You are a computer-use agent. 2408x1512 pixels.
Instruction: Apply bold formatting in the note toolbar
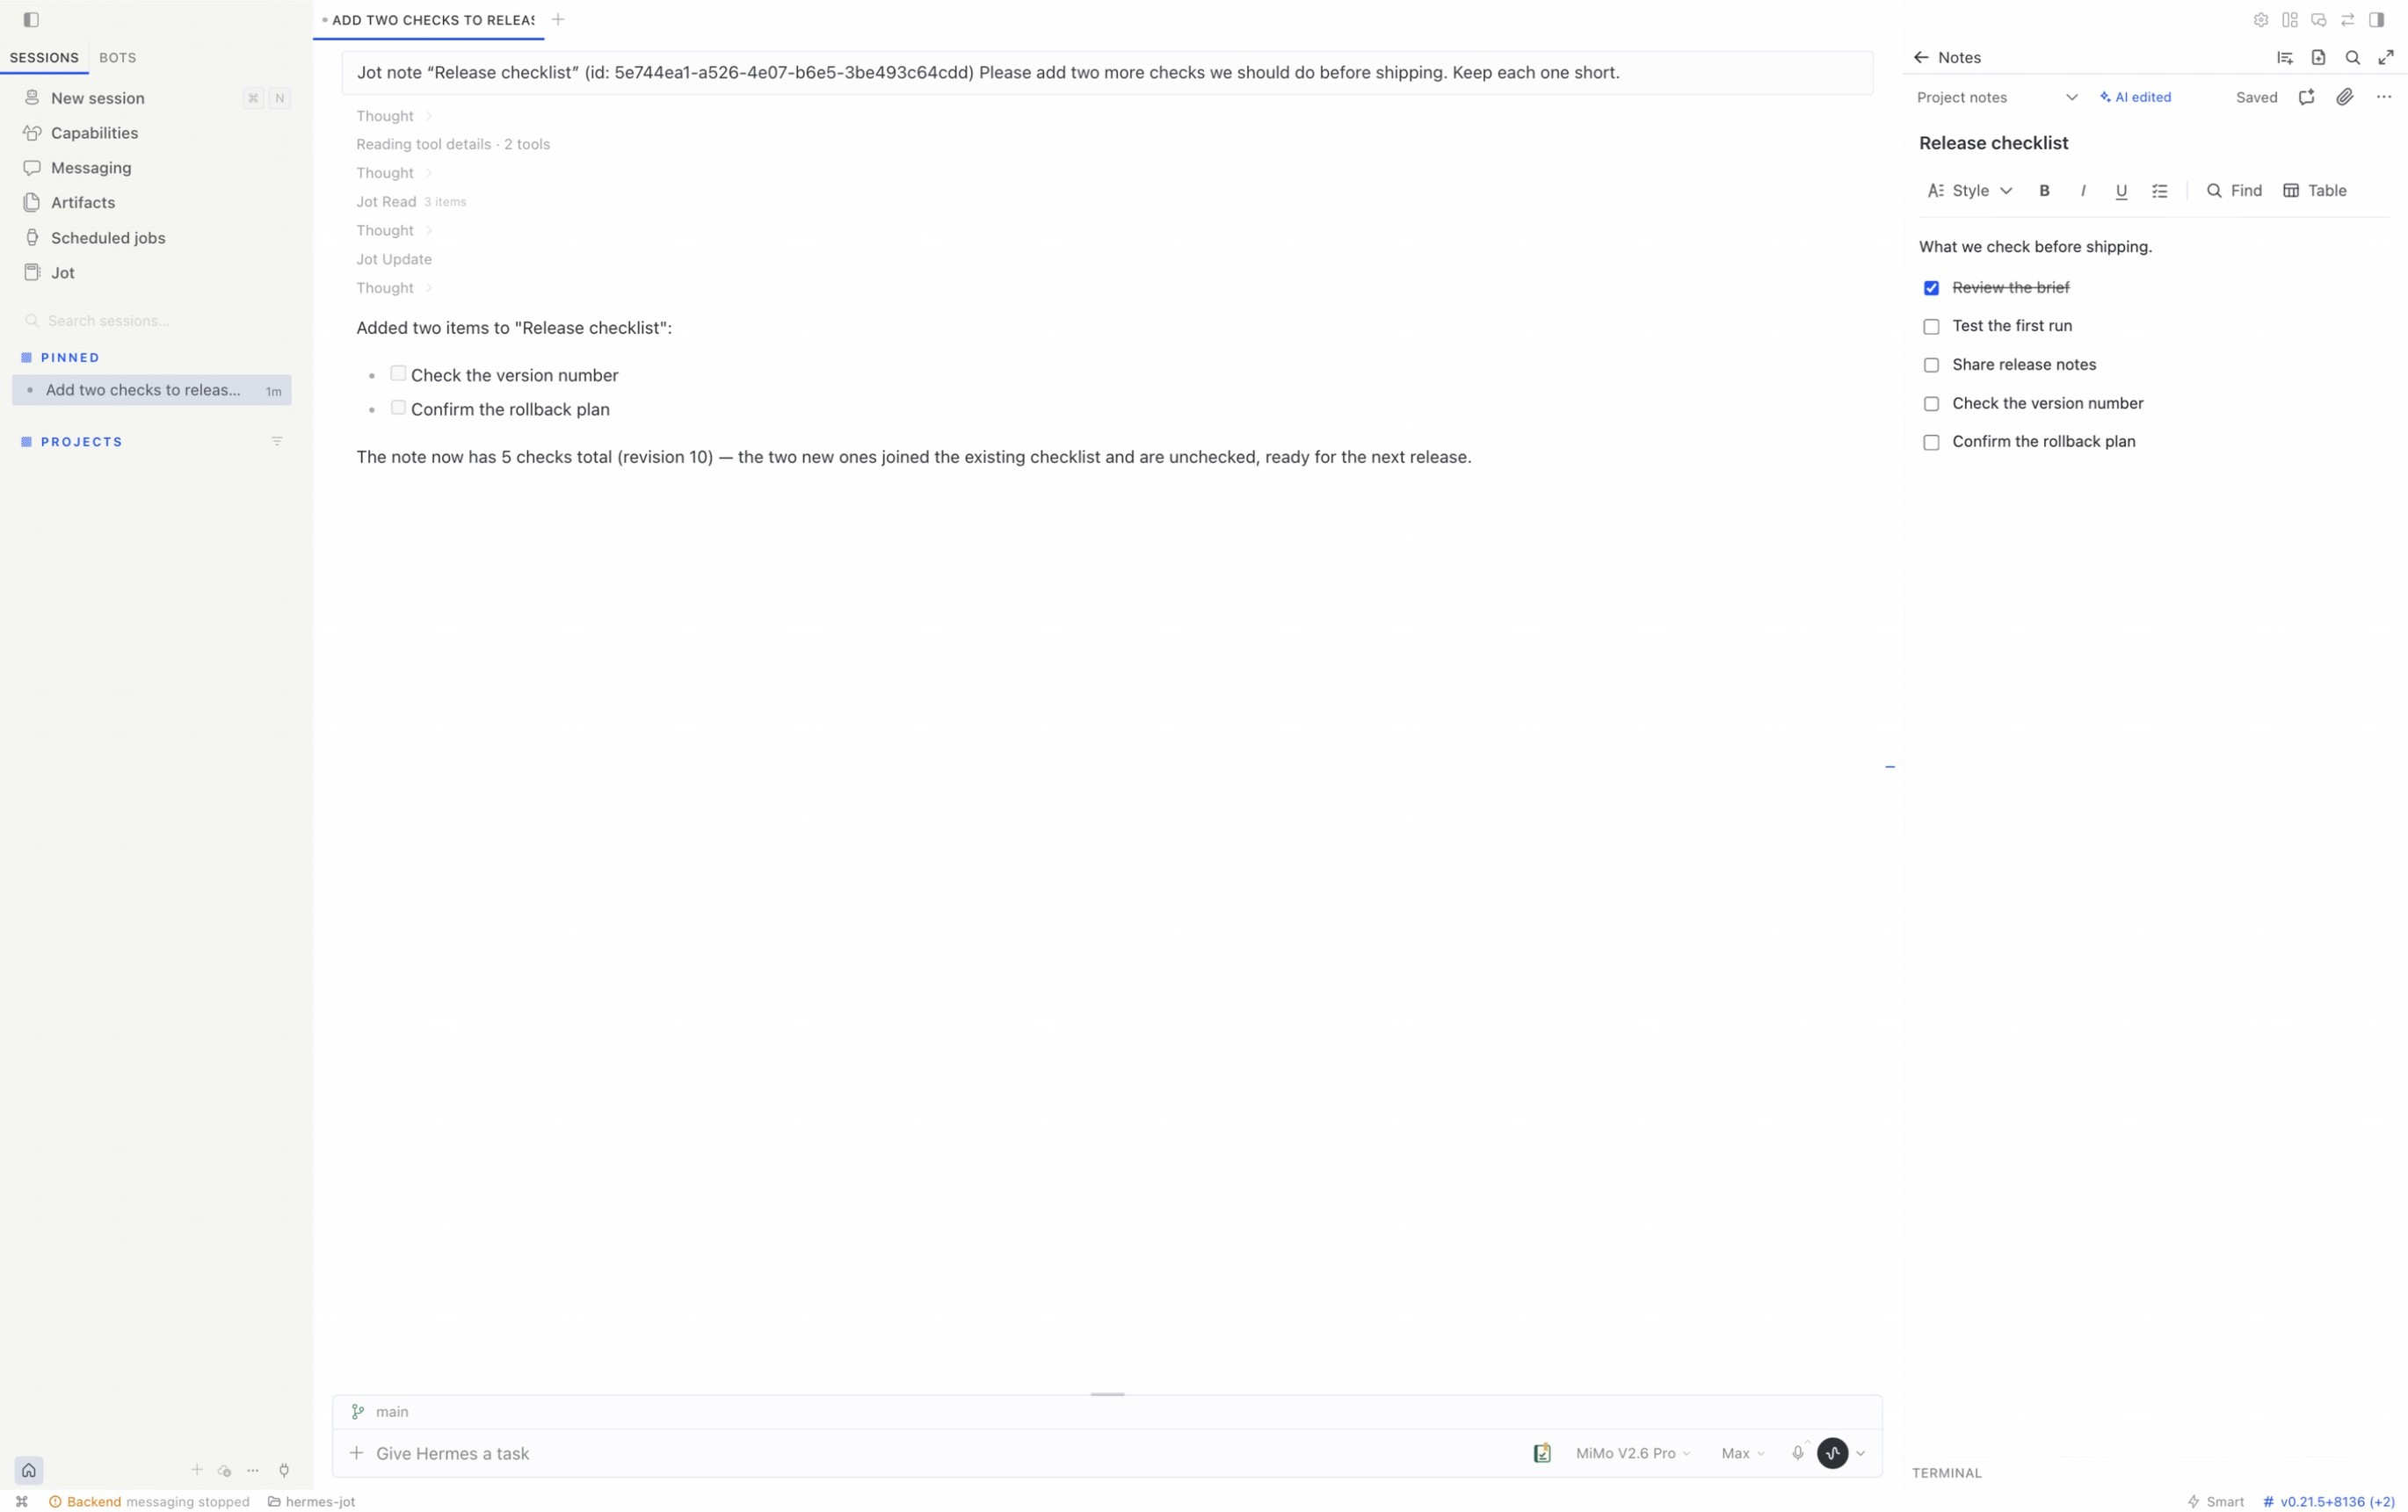pyautogui.click(x=2044, y=190)
